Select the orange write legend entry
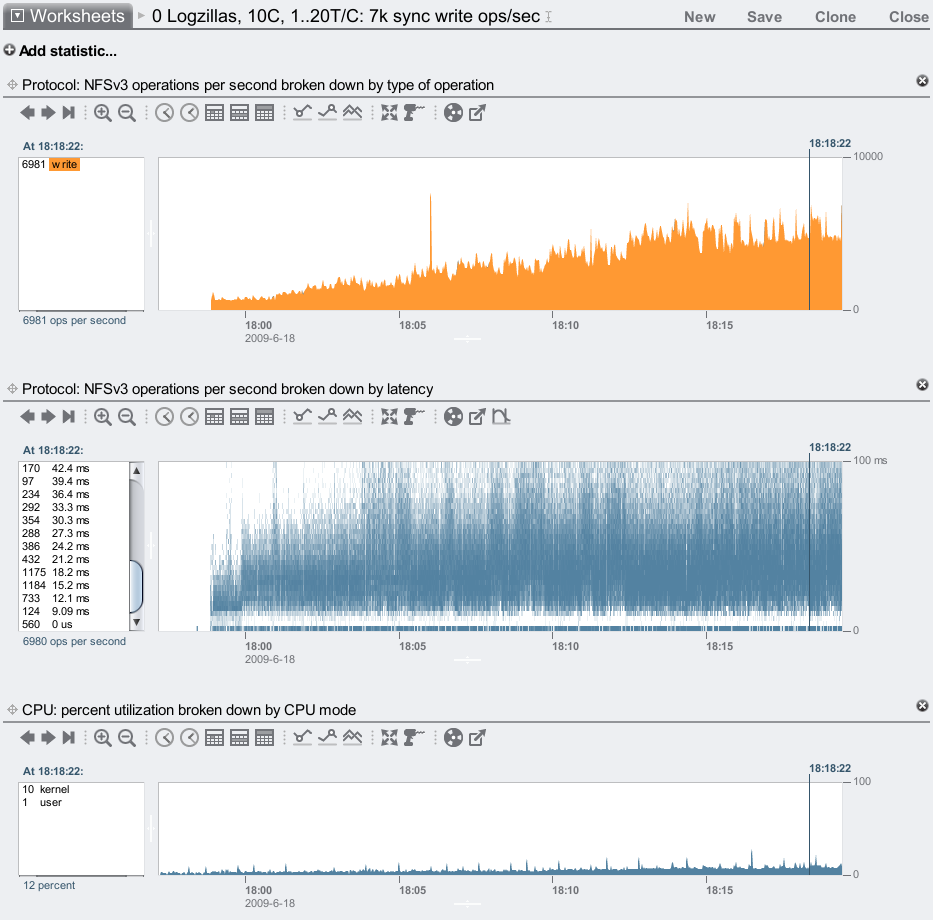 tap(64, 164)
